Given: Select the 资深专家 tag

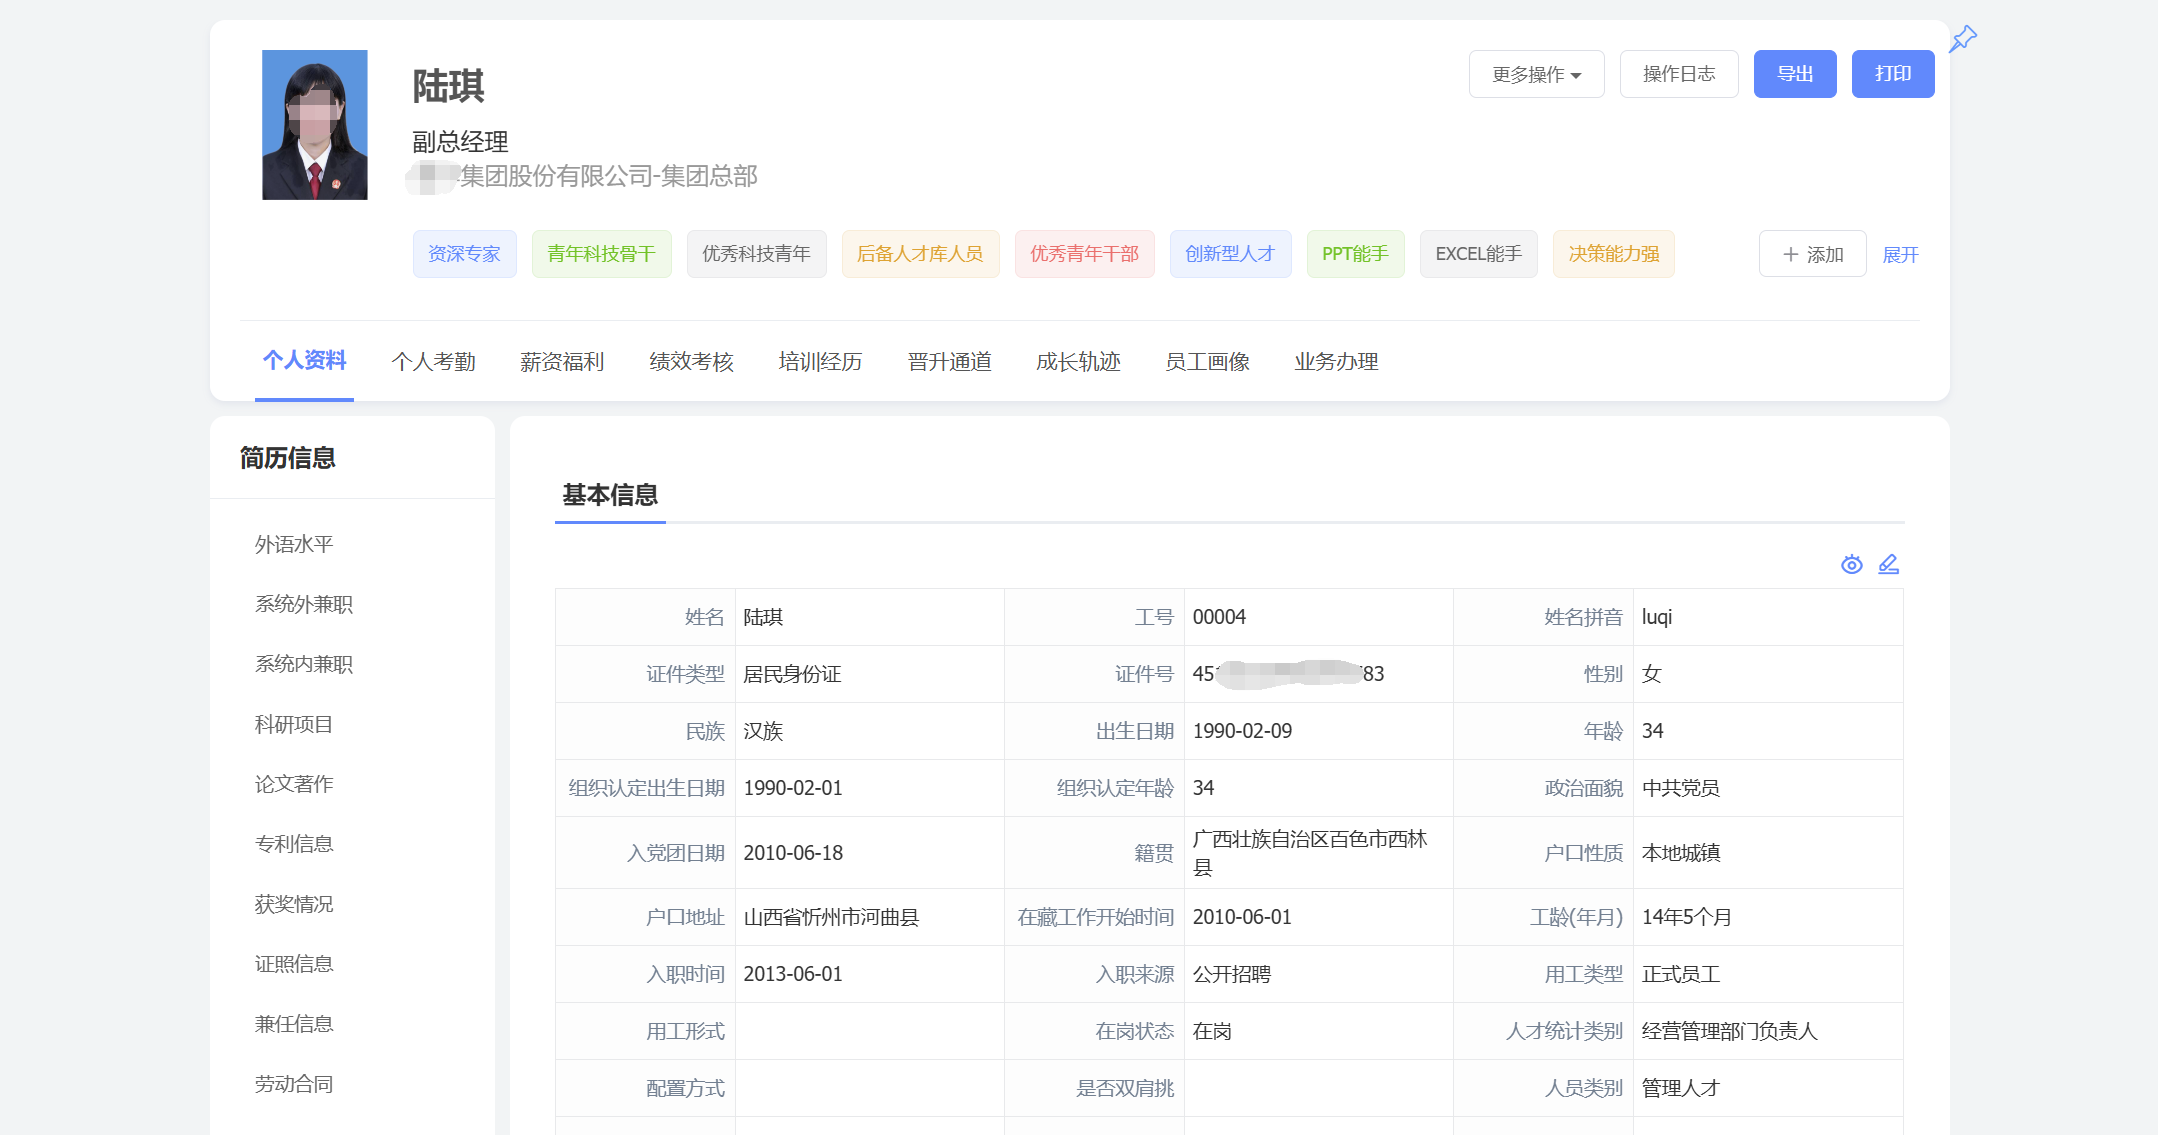Looking at the screenshot, I should pos(464,254).
